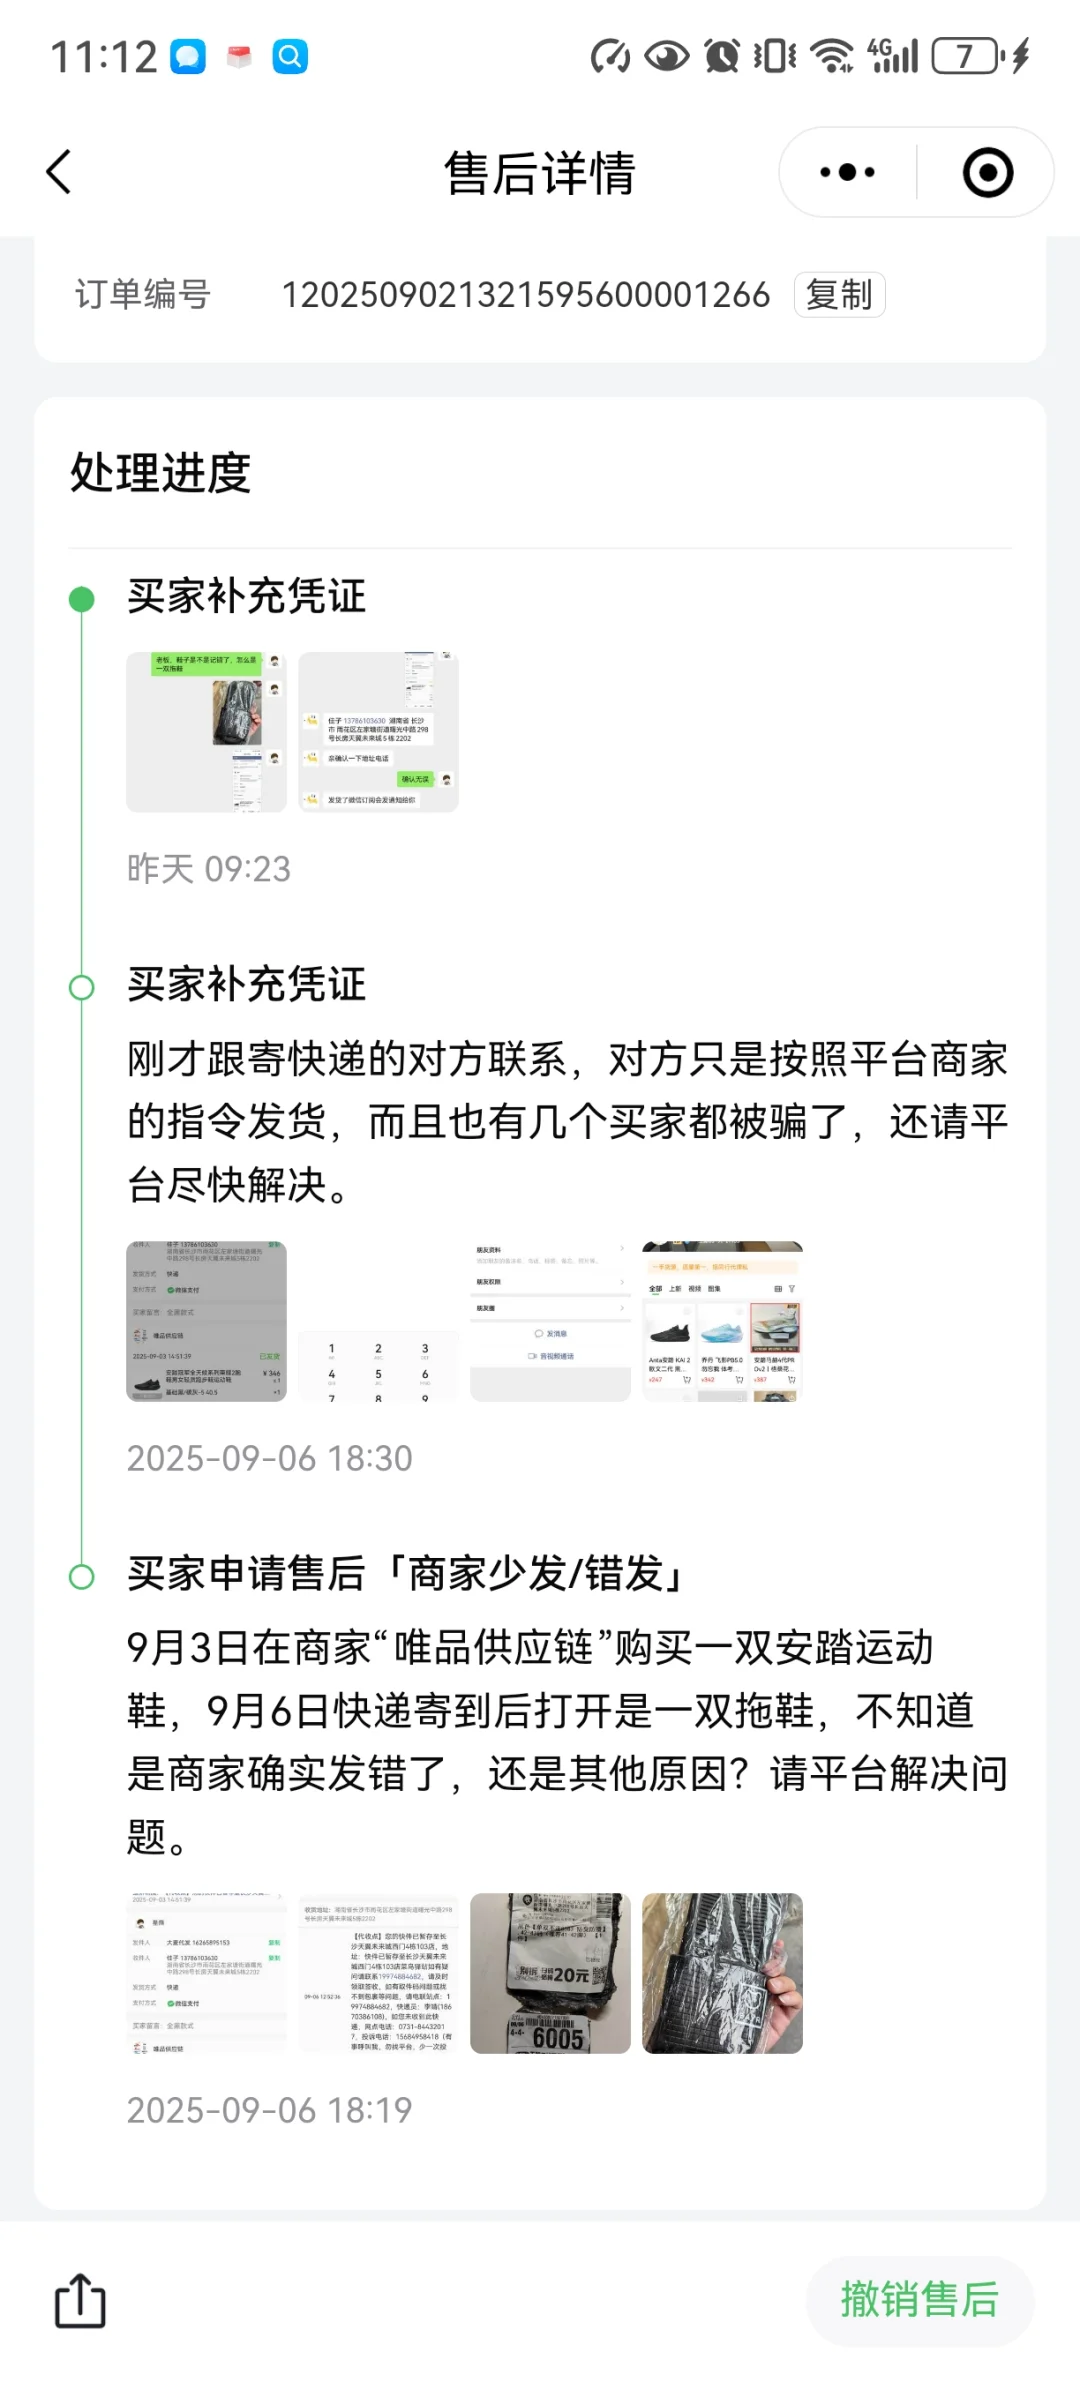Open the friend profile screenshot thumbnail
Viewport: 1080px width, 2382px height.
[550, 1321]
